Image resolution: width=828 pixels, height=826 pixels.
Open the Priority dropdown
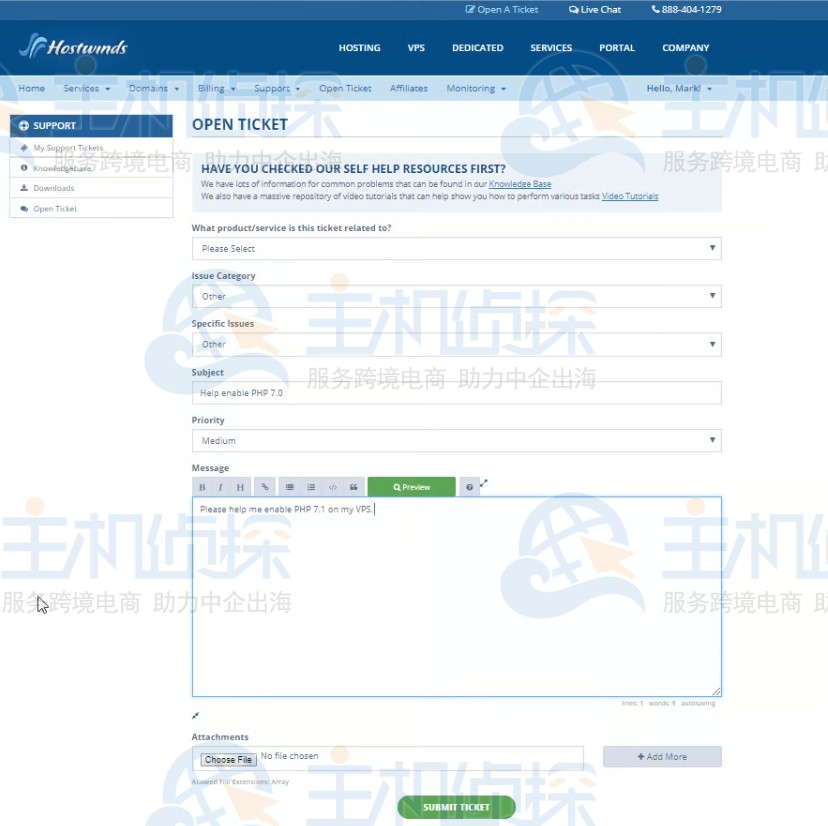point(456,440)
